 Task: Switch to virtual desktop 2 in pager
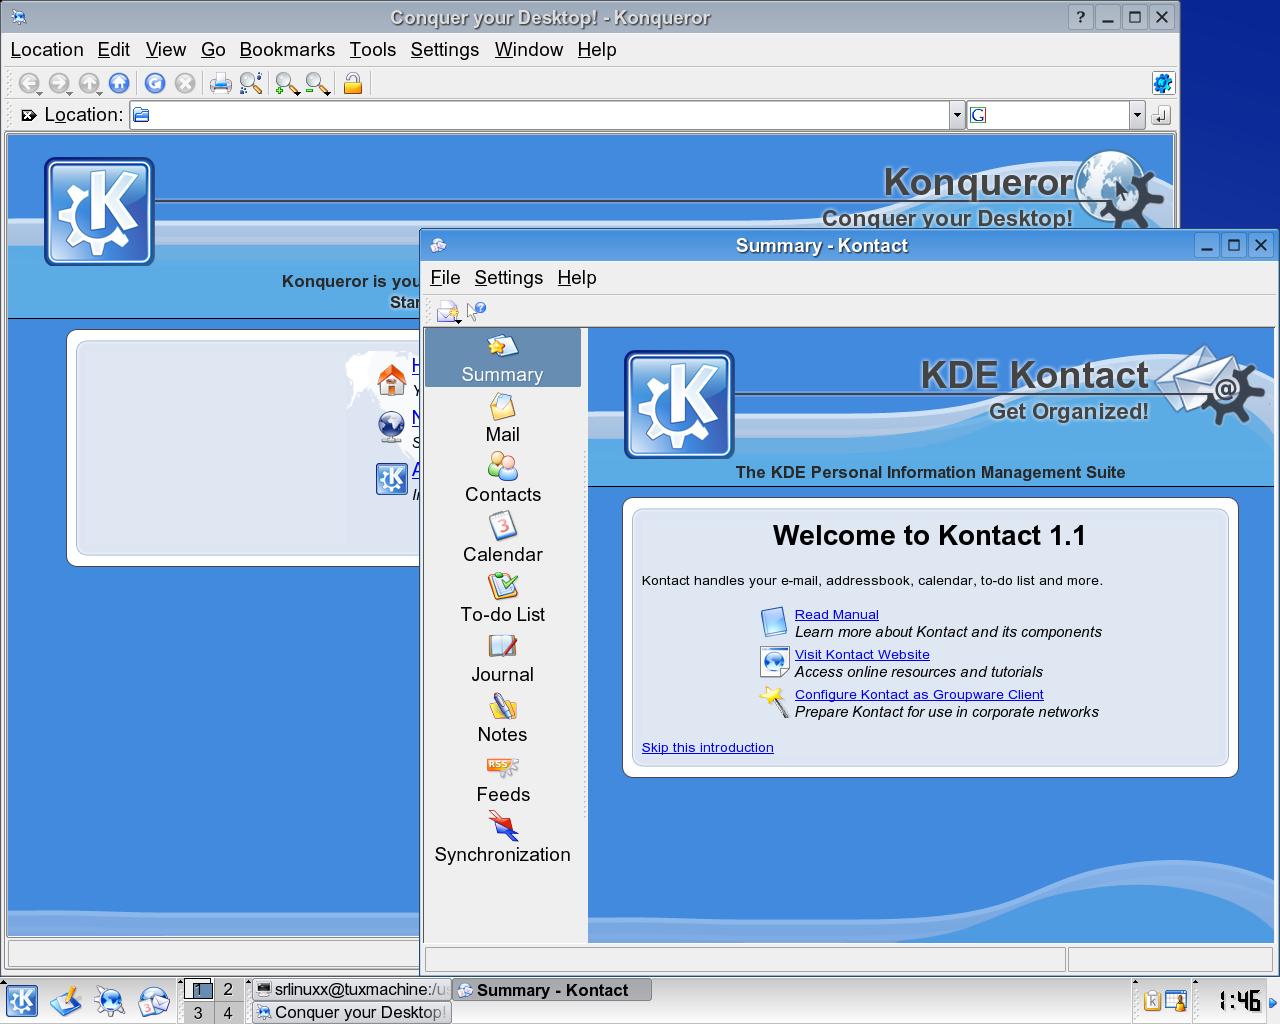228,989
